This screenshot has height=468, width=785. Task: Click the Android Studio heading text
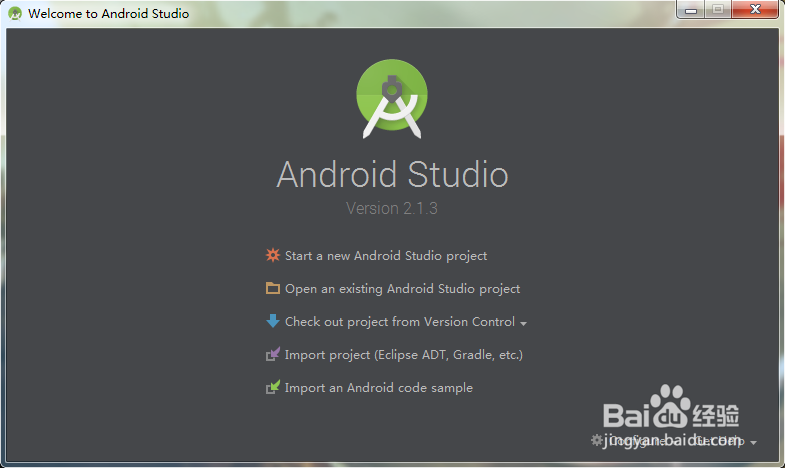[392, 175]
